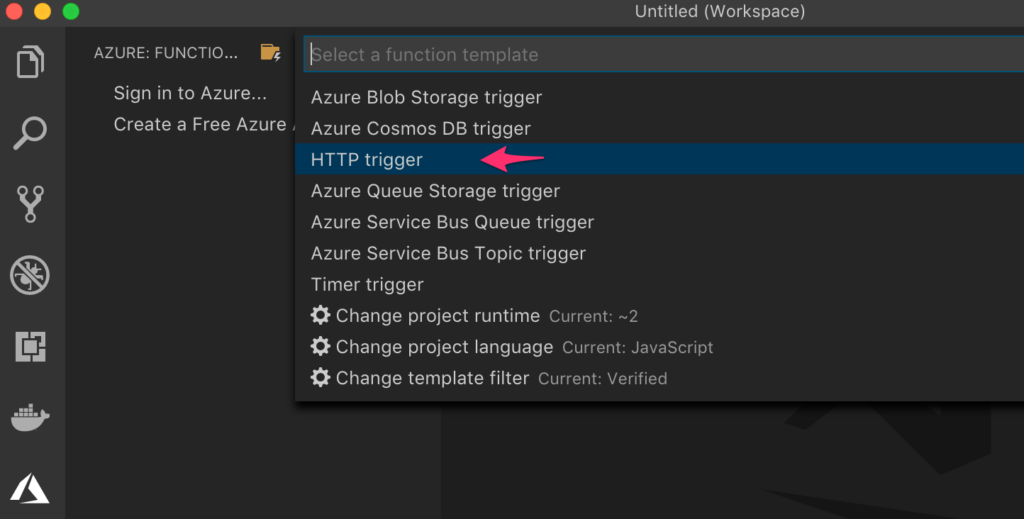This screenshot has width=1024, height=519.
Task: Open the Docker view icon
Action: 31,417
